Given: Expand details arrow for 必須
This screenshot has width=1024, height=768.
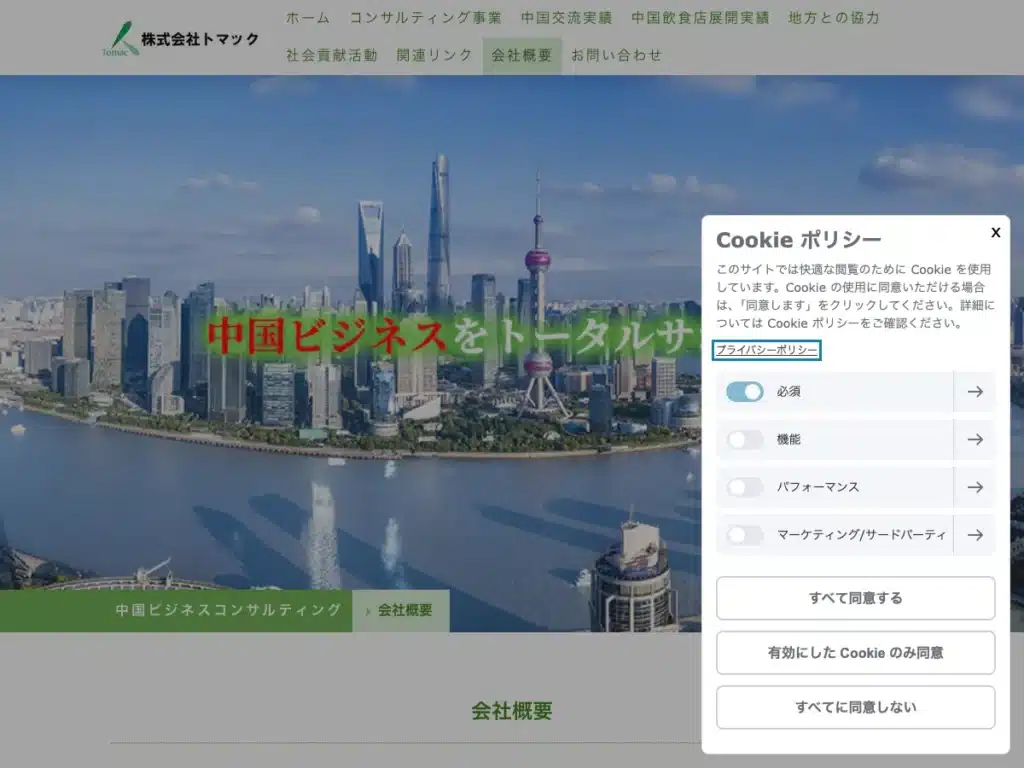Looking at the screenshot, I should 975,392.
